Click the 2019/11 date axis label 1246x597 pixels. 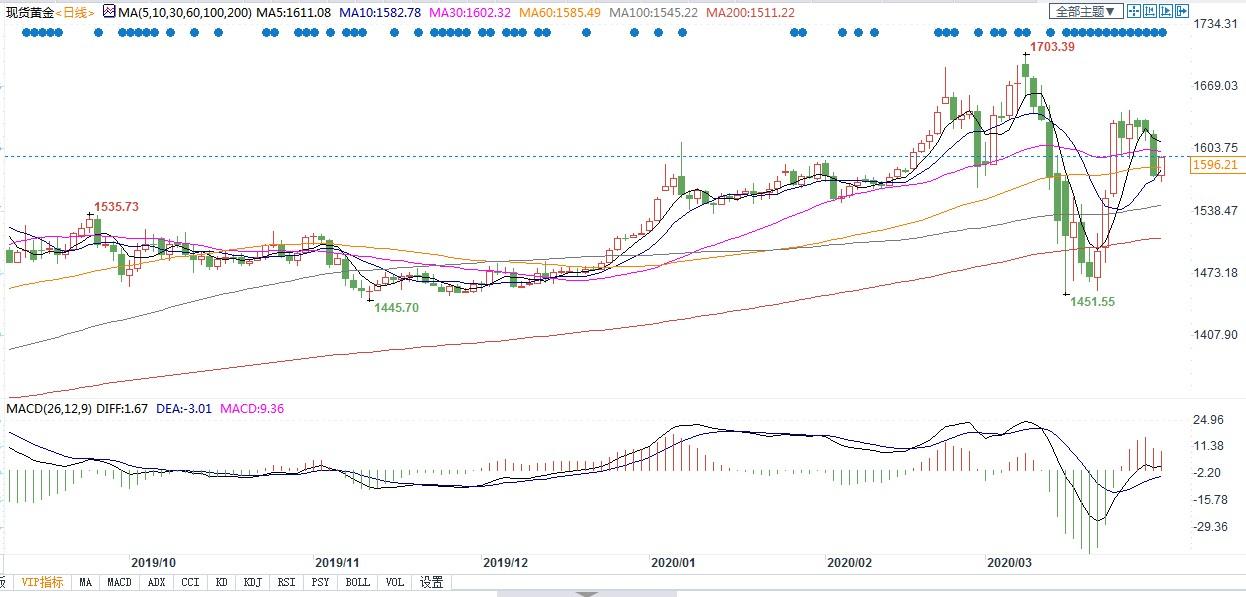(x=336, y=563)
